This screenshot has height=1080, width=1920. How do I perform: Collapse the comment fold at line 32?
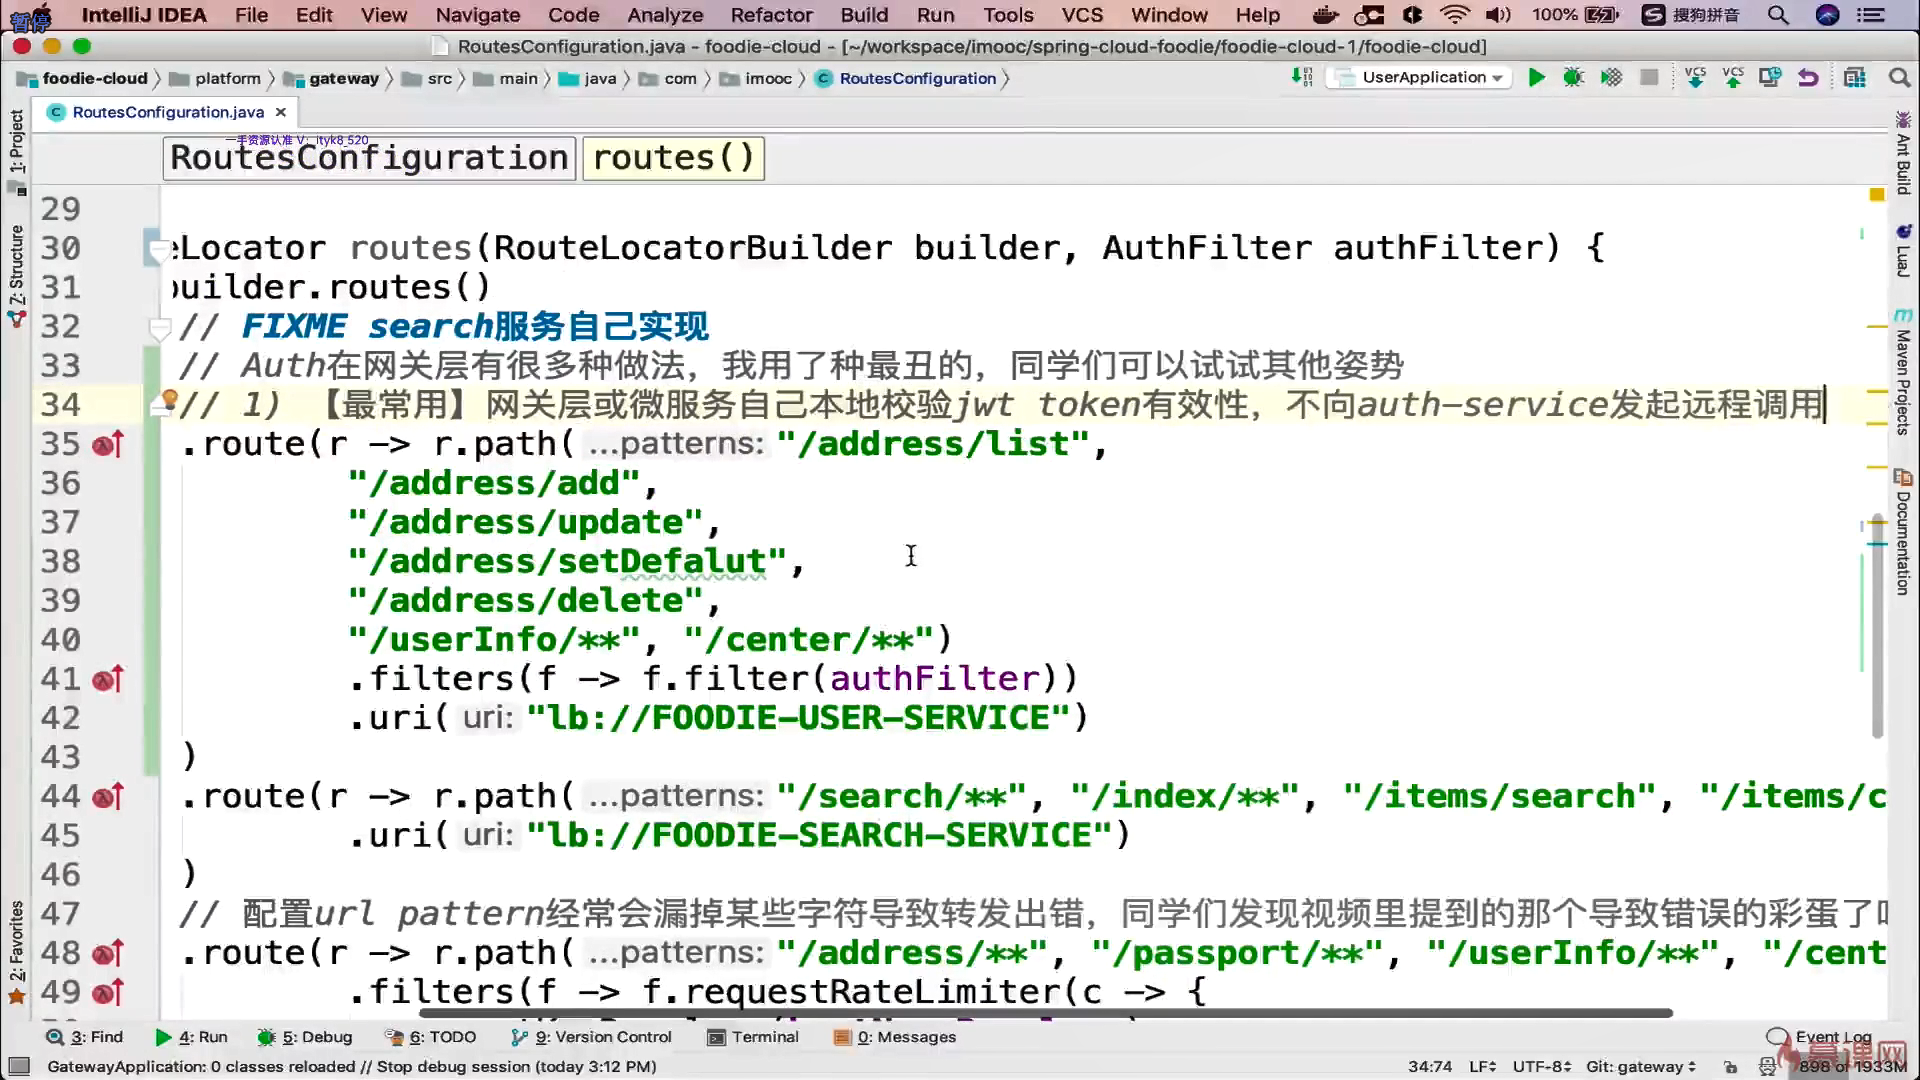click(158, 327)
